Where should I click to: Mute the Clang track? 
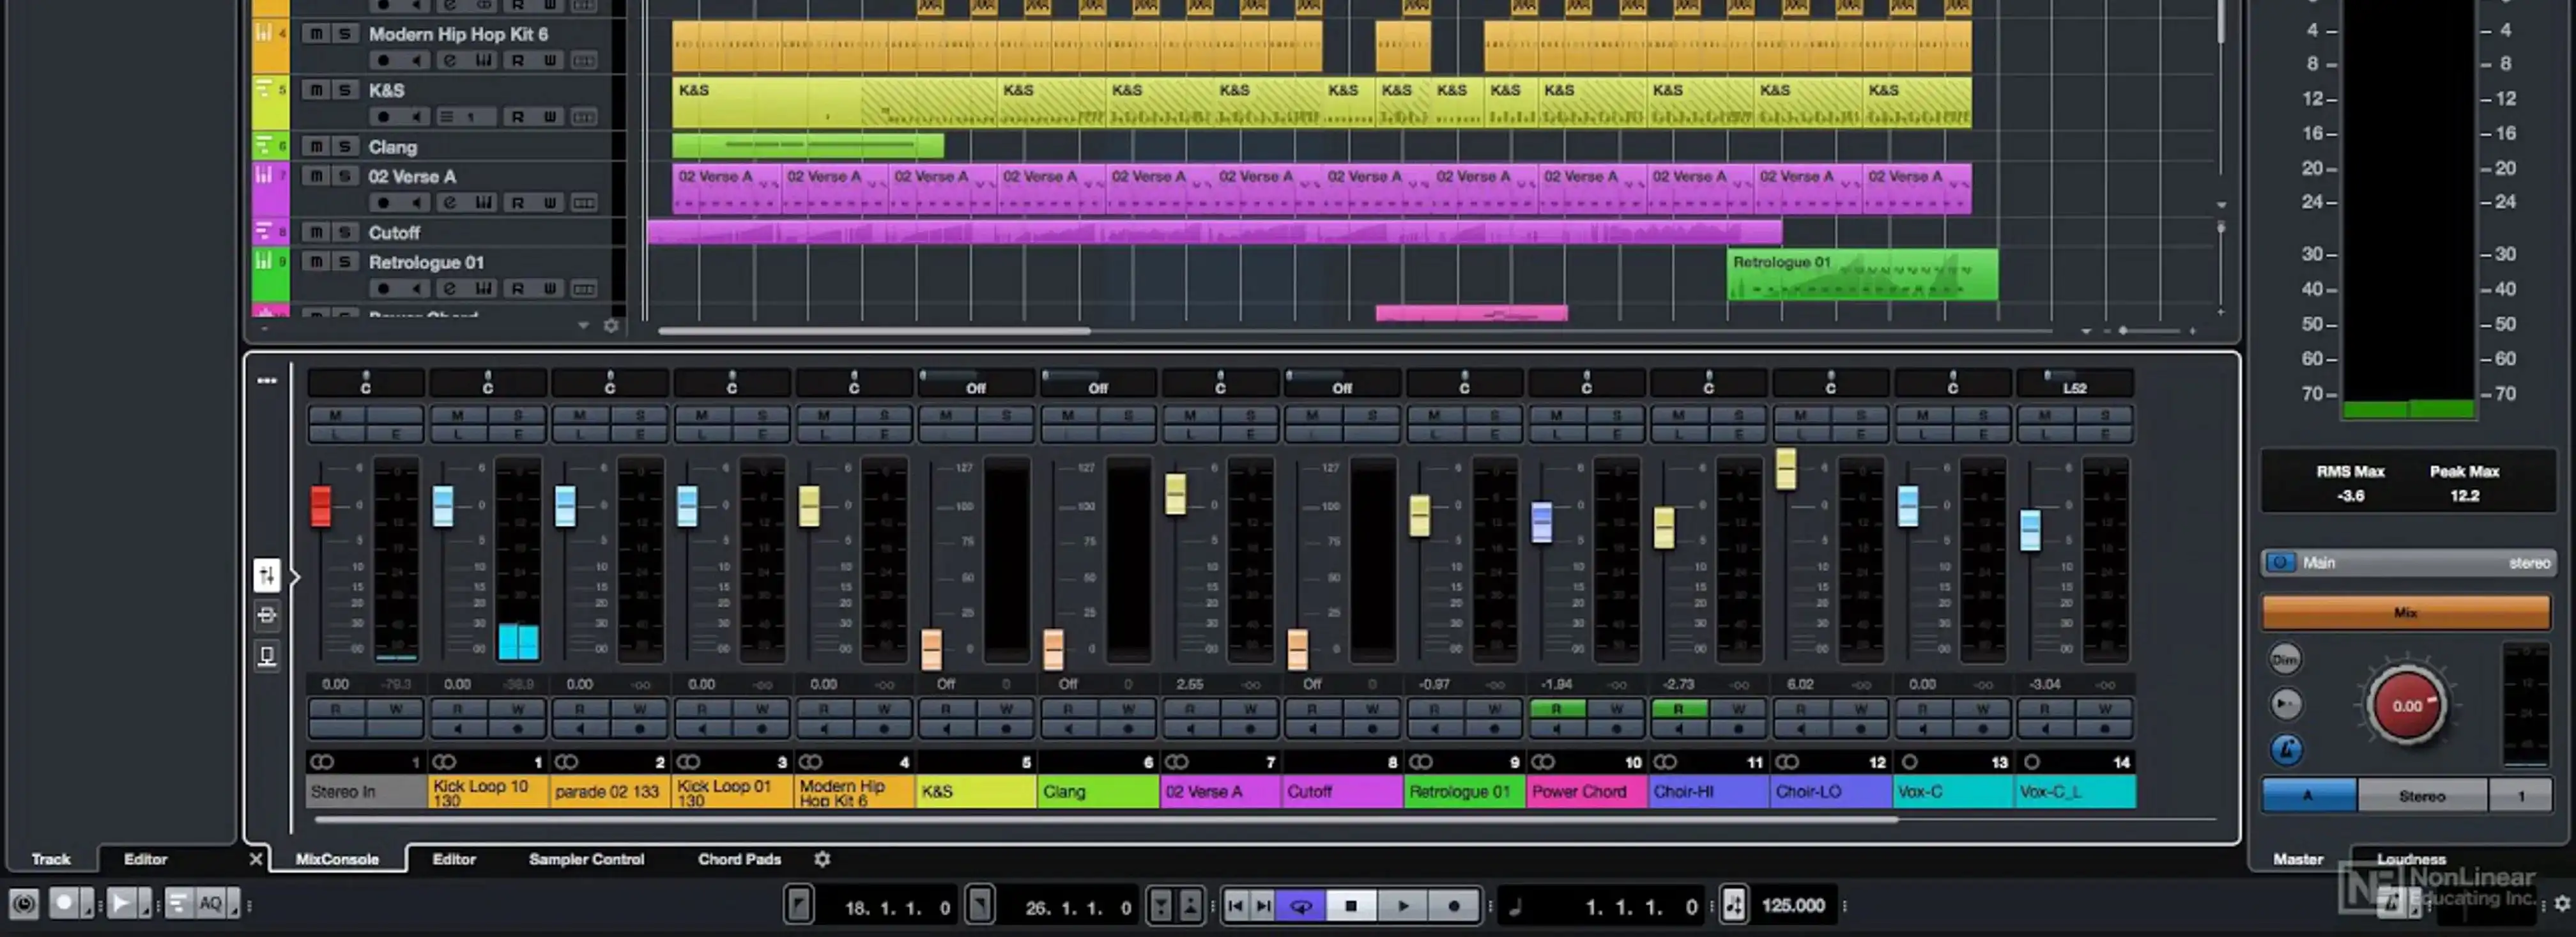(x=316, y=147)
